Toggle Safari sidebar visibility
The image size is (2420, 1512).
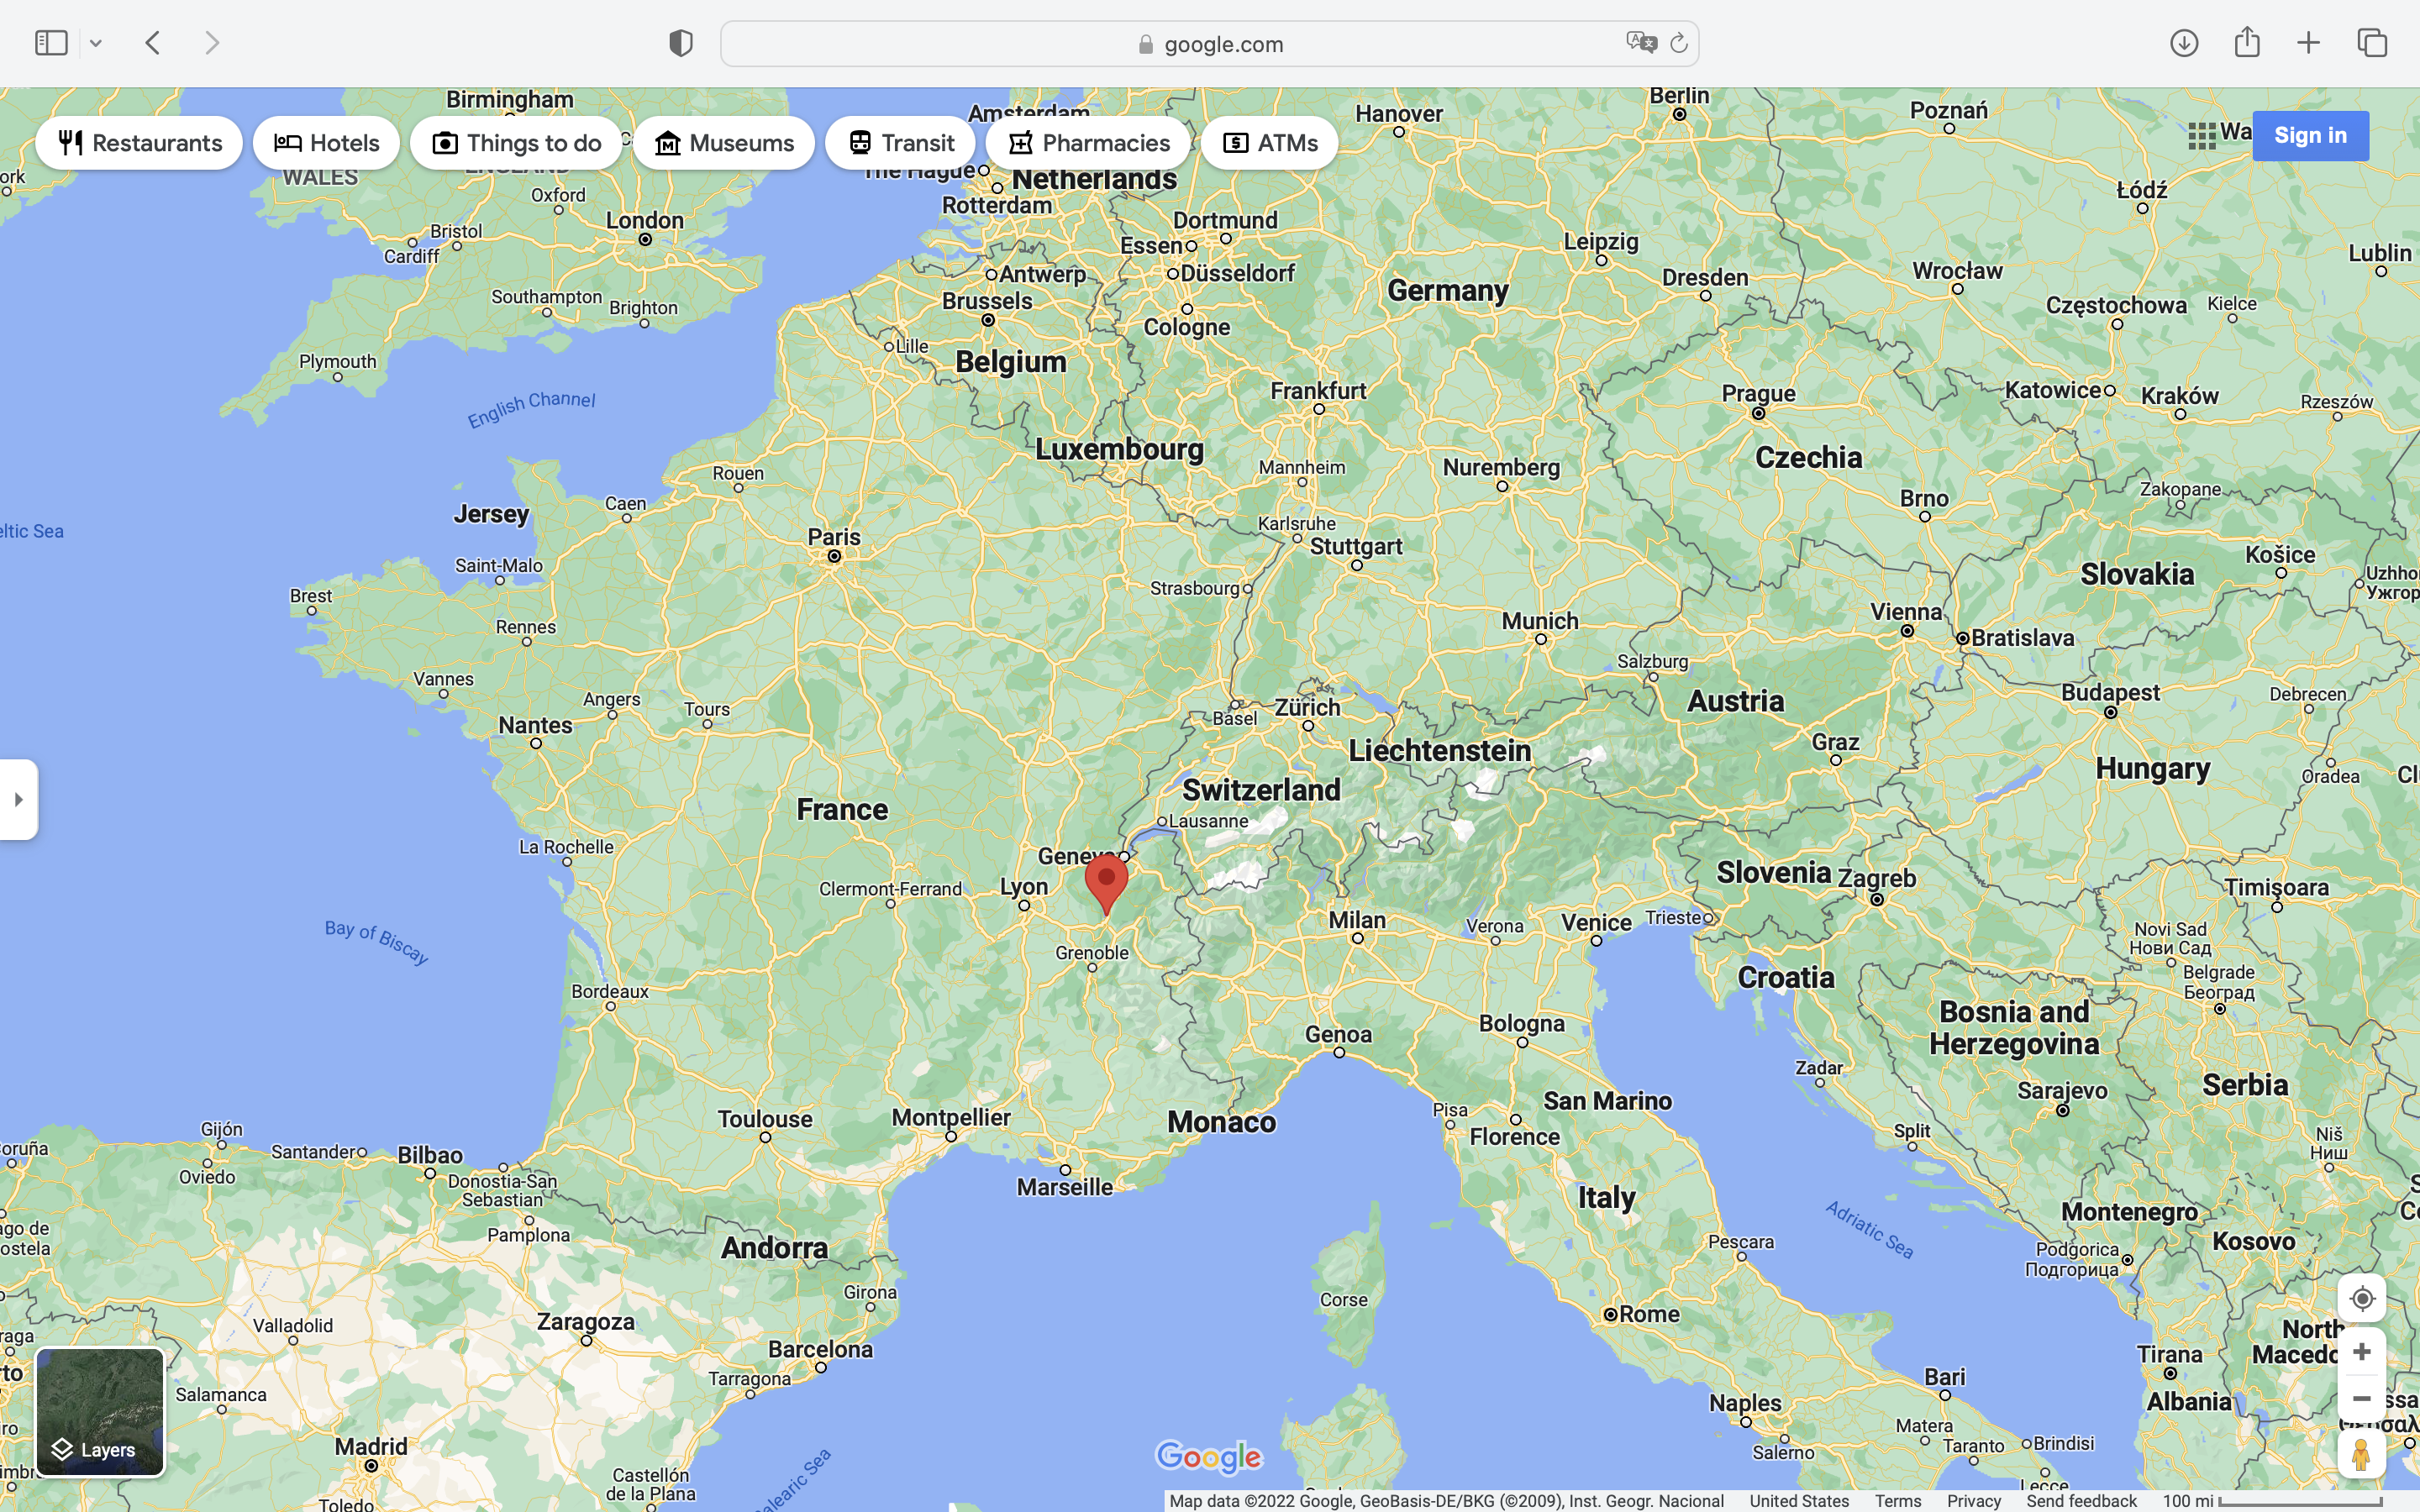tap(51, 43)
